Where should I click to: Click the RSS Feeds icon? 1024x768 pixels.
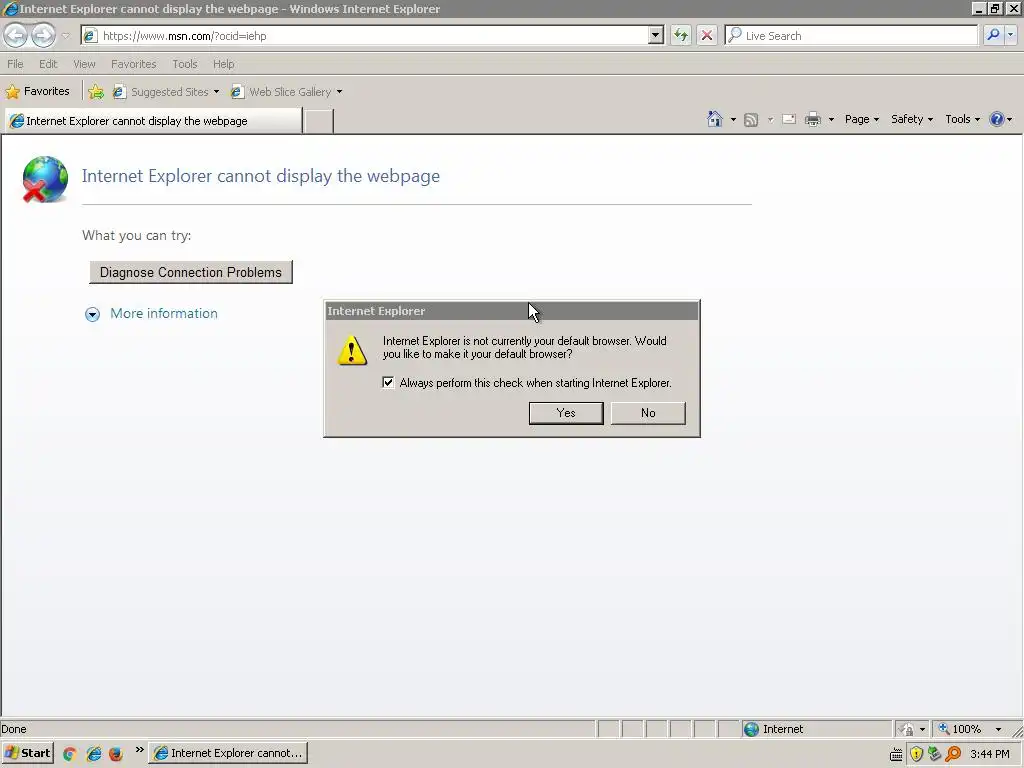coord(751,120)
